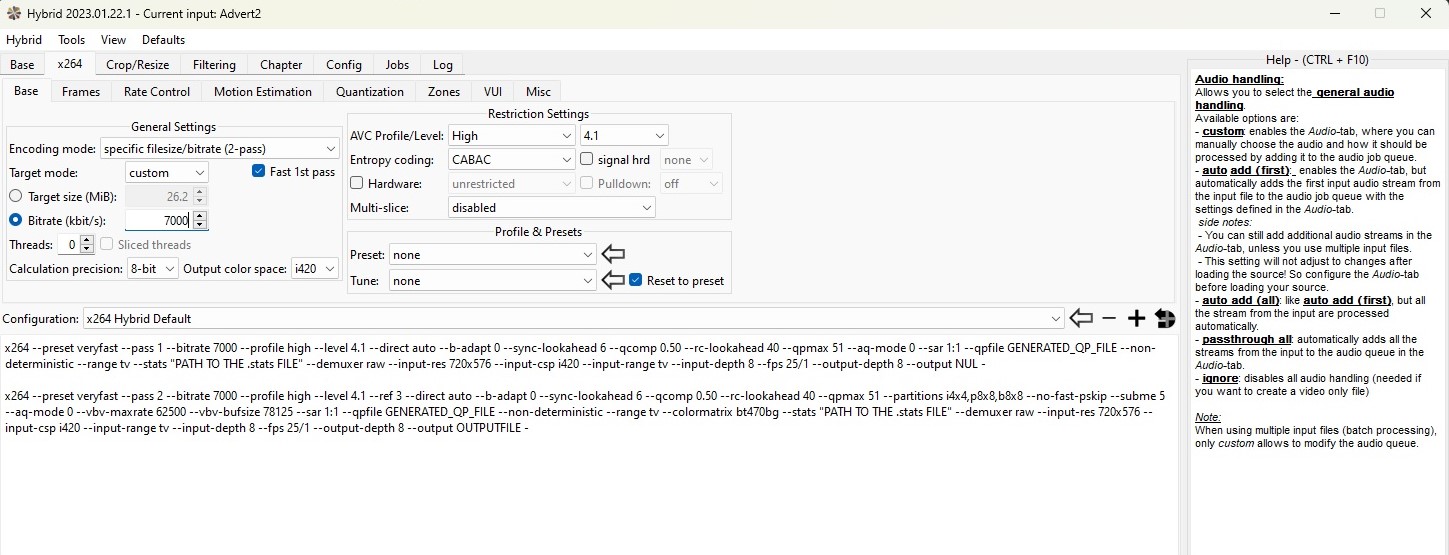The image size is (1449, 555).
Task: Switch to the Config tab
Action: [x=344, y=64]
